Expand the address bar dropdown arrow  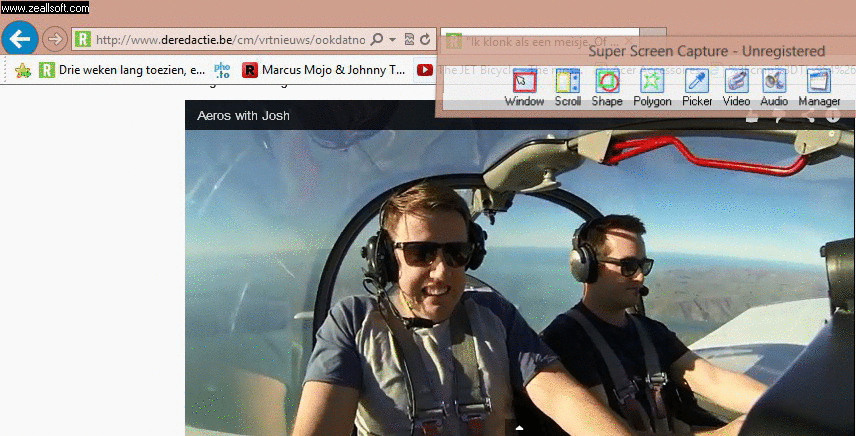point(393,40)
